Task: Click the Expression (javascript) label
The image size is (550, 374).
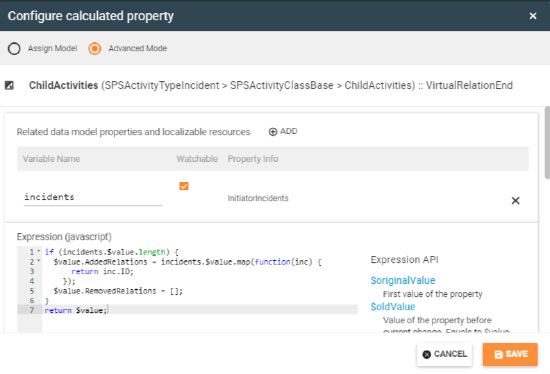Action: click(x=64, y=237)
